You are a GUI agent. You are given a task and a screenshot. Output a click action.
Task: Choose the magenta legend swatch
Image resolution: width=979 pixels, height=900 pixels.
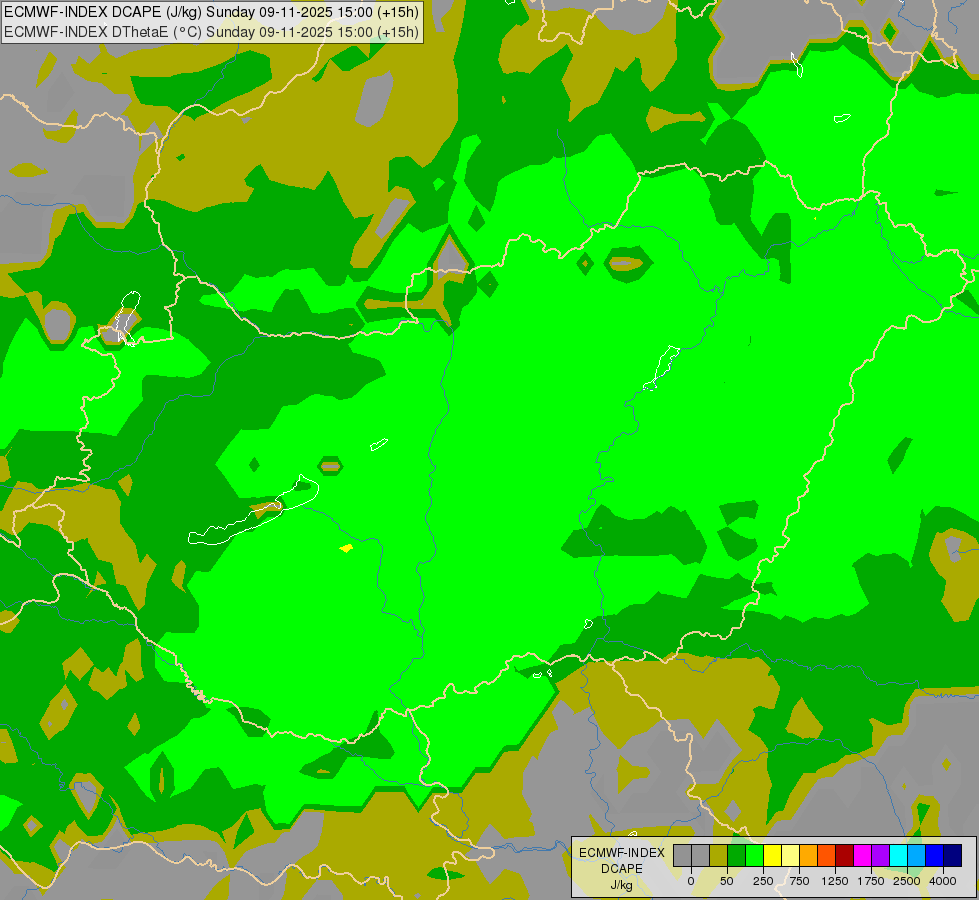pos(862,855)
